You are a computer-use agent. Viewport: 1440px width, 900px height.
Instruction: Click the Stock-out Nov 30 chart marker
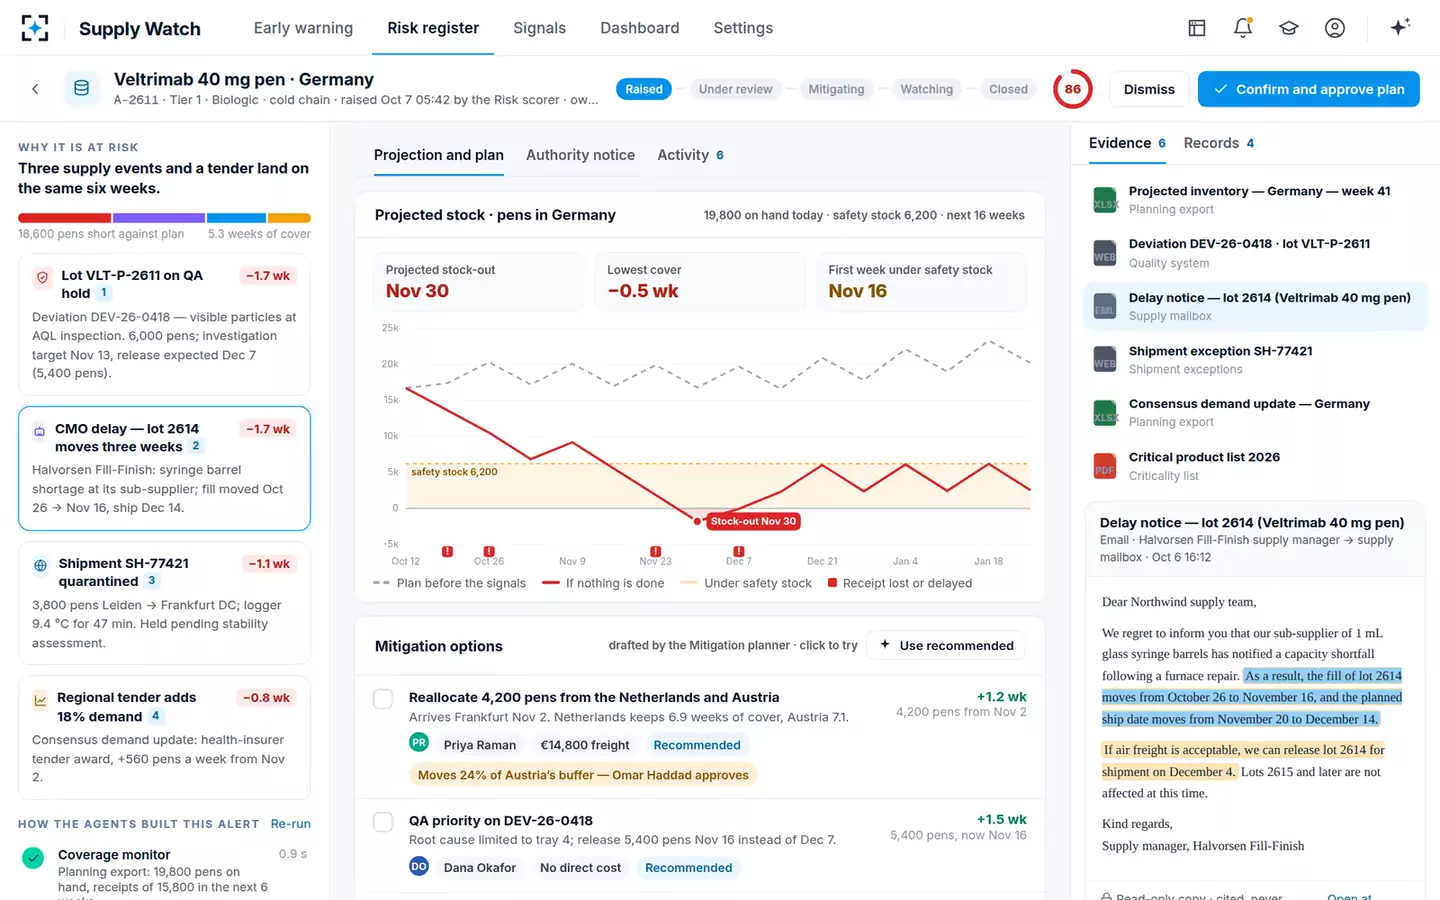[753, 521]
